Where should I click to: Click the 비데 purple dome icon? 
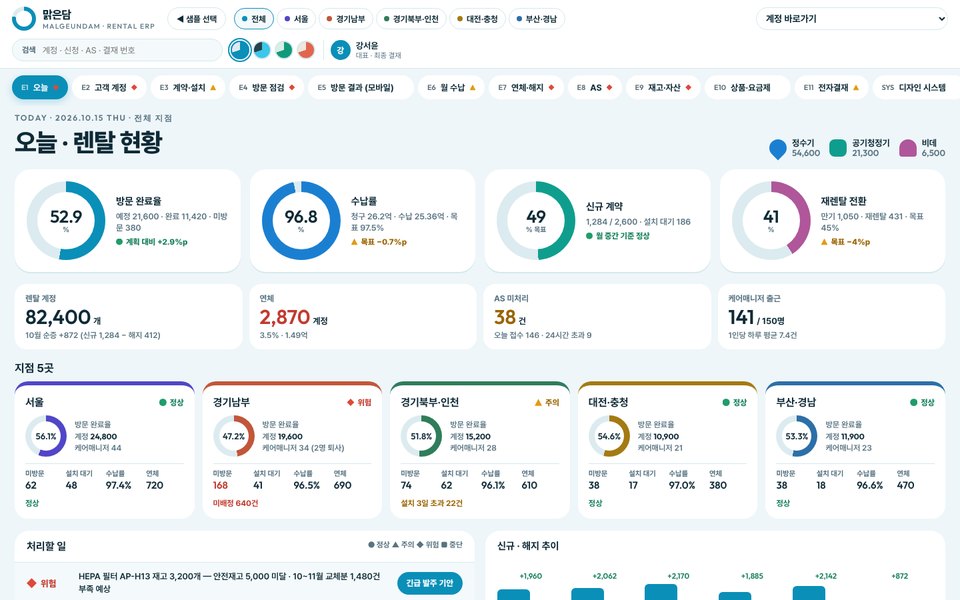[x=908, y=148]
